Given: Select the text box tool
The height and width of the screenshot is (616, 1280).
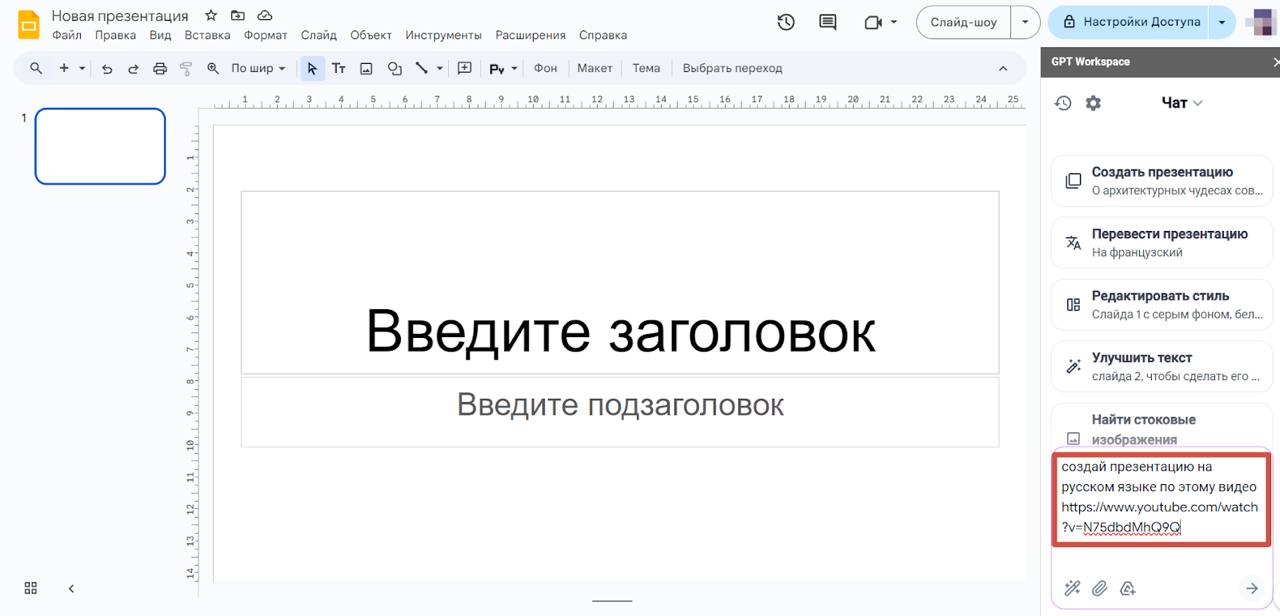Looking at the screenshot, I should pos(338,68).
